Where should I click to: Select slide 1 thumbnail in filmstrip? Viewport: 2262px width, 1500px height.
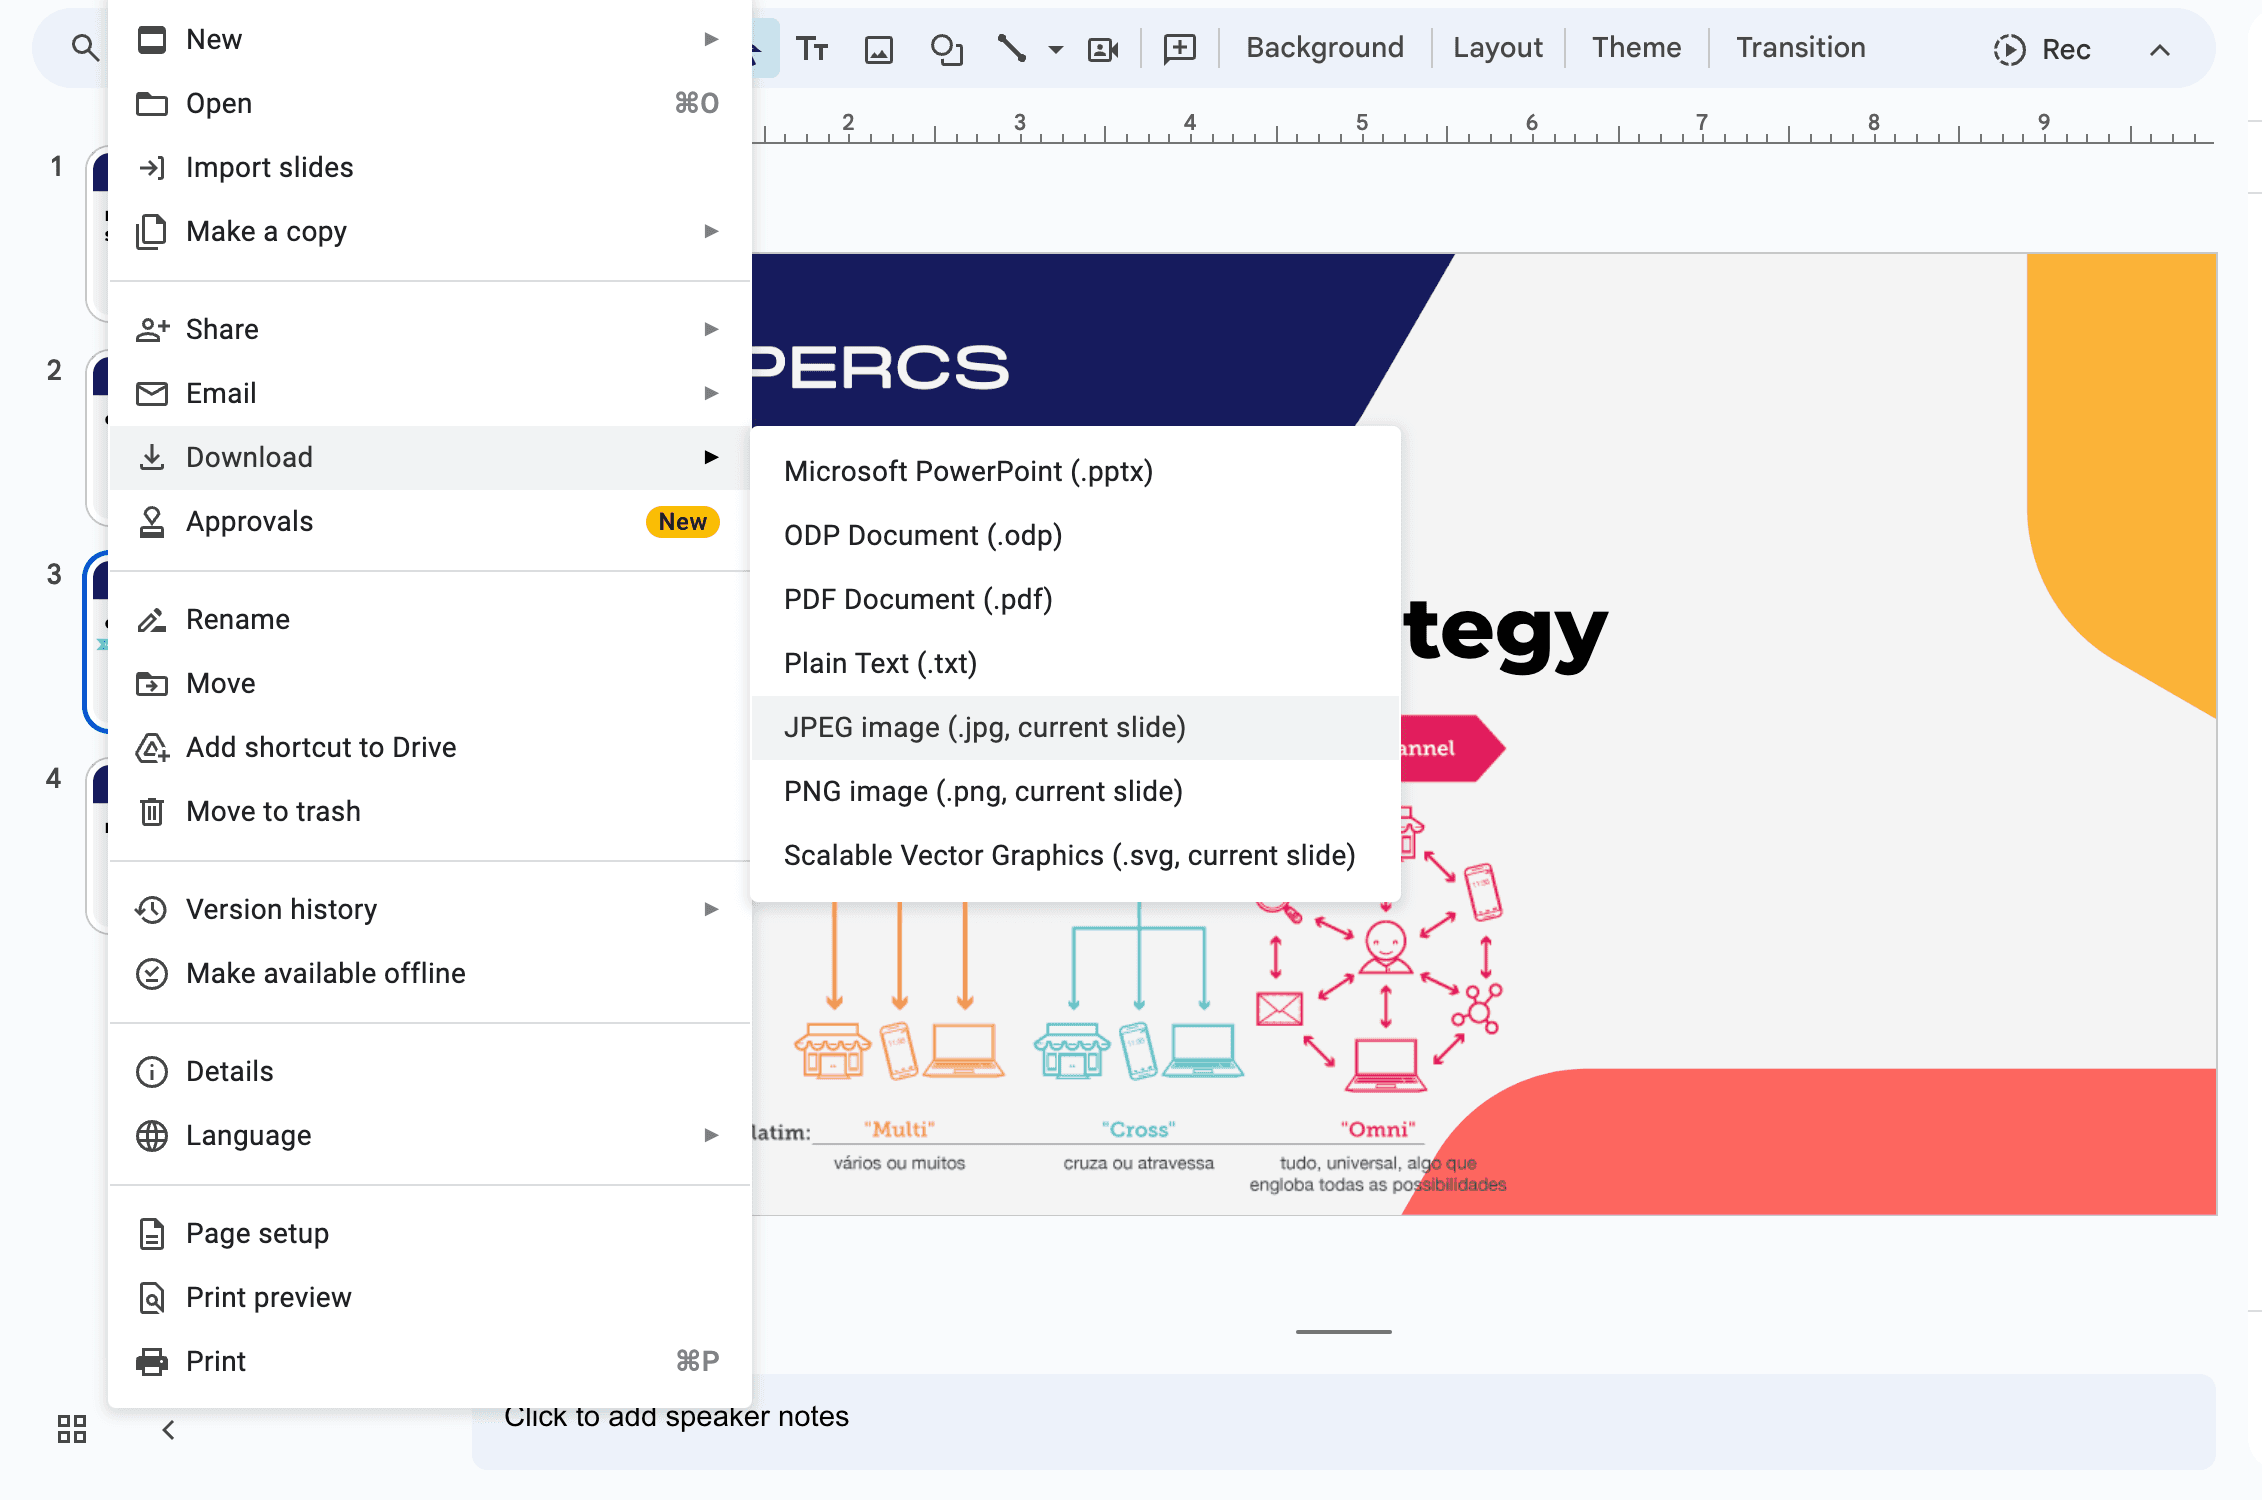click(98, 234)
